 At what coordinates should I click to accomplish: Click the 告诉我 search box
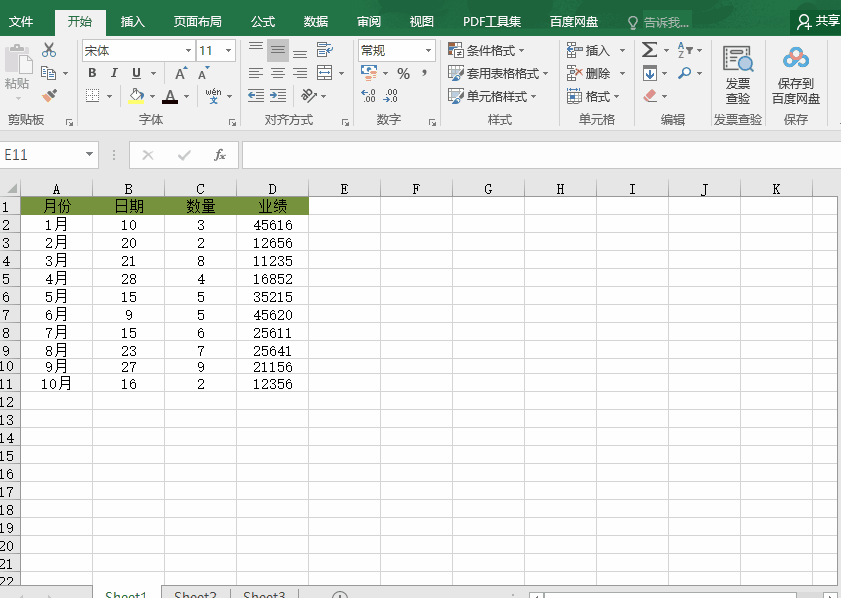pyautogui.click(x=659, y=22)
